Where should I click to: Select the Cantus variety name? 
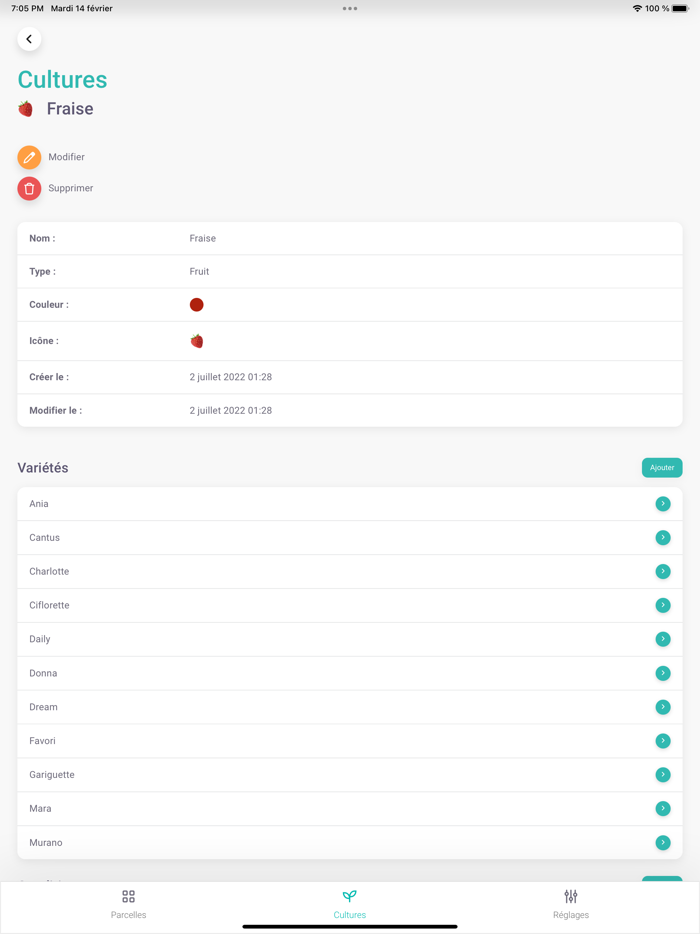[45, 537]
